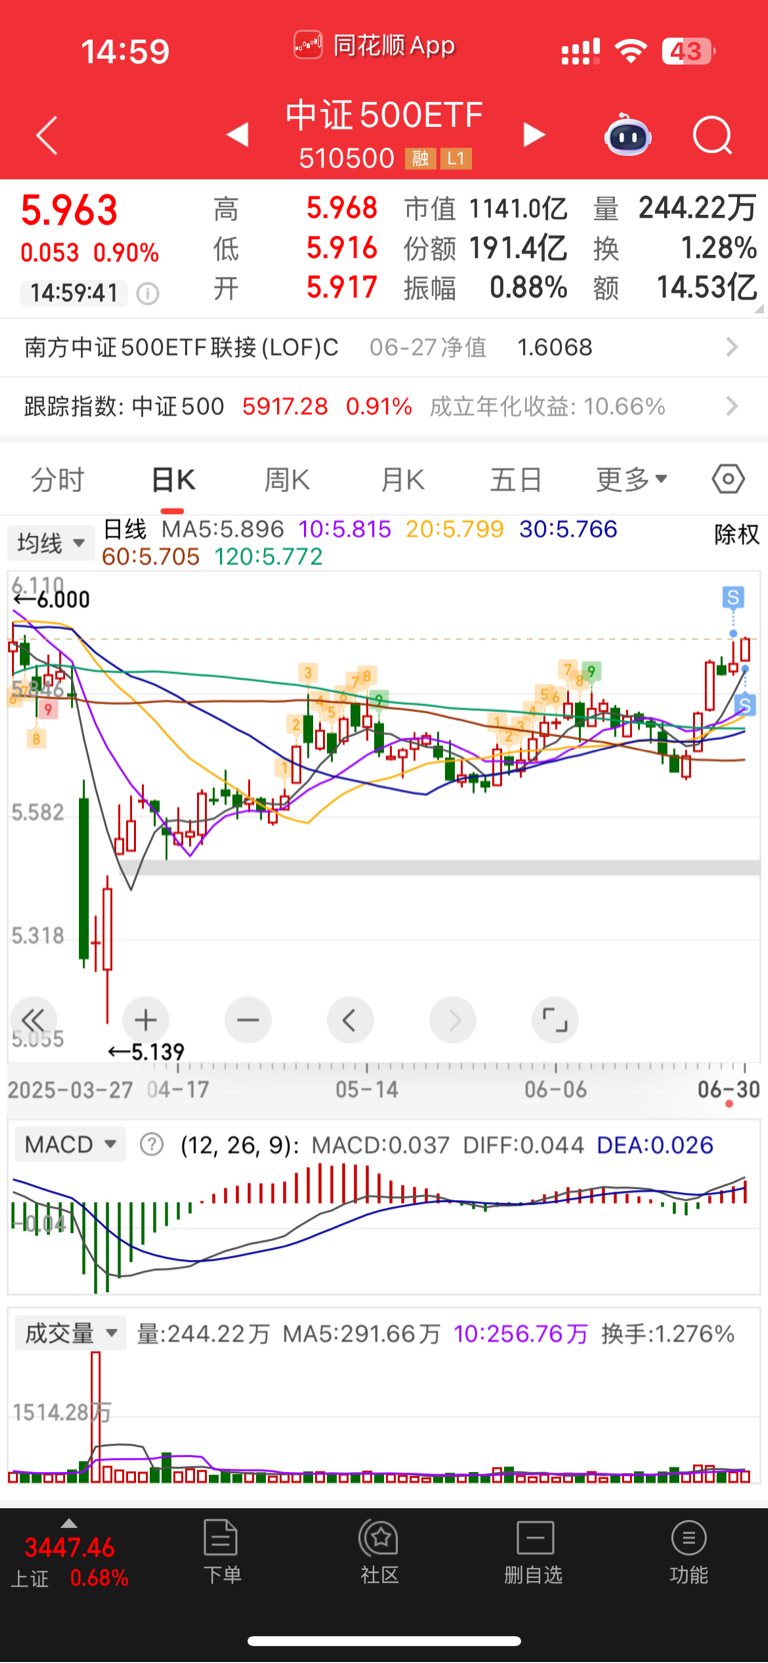
Task: Tap 成立年化收益: 10.66% text
Action: (547, 406)
